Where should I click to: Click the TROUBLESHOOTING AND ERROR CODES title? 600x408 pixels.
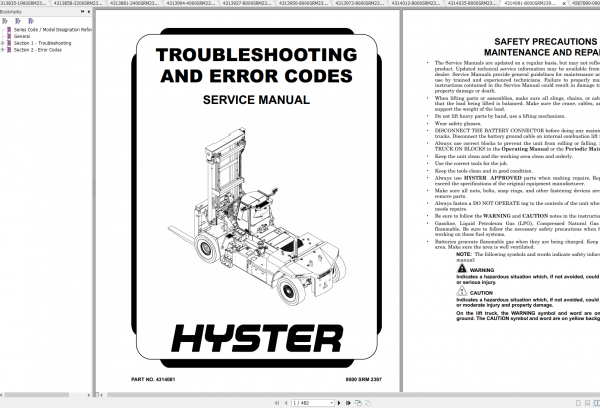point(256,65)
